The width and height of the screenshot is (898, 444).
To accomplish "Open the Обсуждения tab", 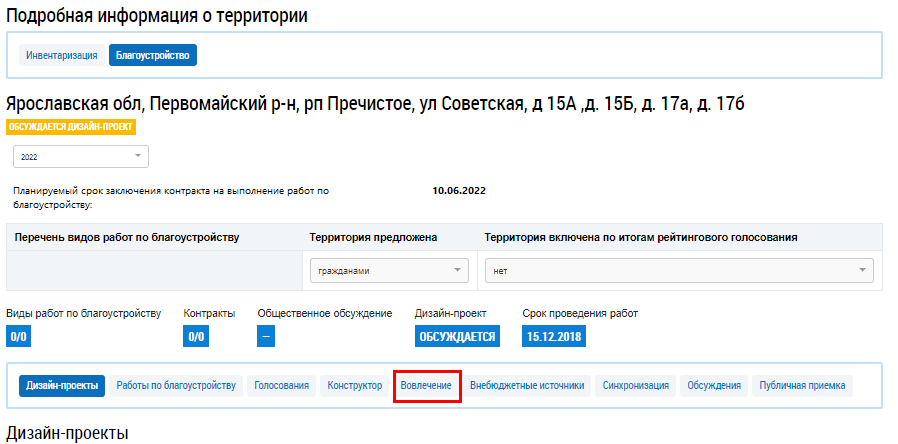I will pos(714,385).
